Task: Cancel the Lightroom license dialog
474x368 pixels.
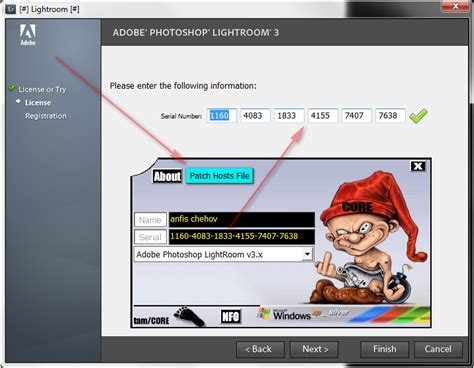Action: (438, 349)
